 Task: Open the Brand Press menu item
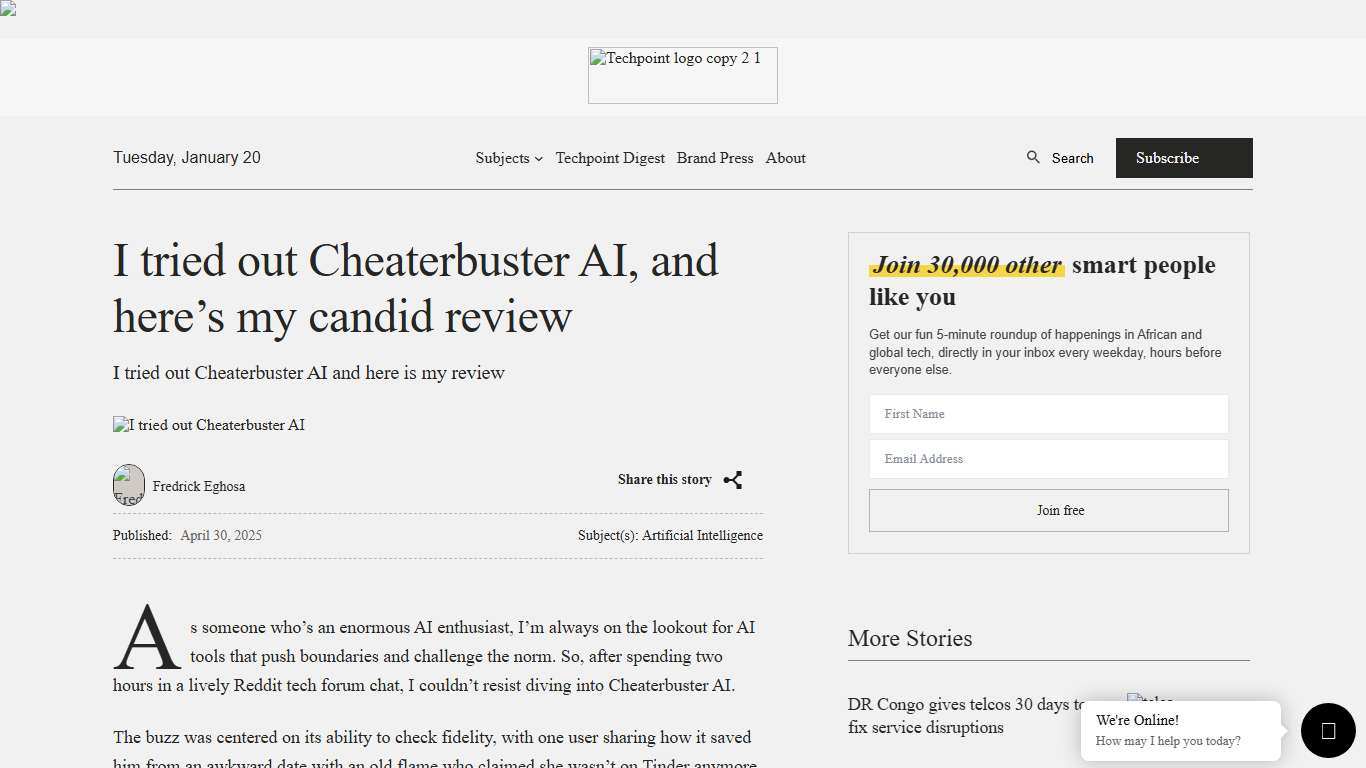click(715, 158)
